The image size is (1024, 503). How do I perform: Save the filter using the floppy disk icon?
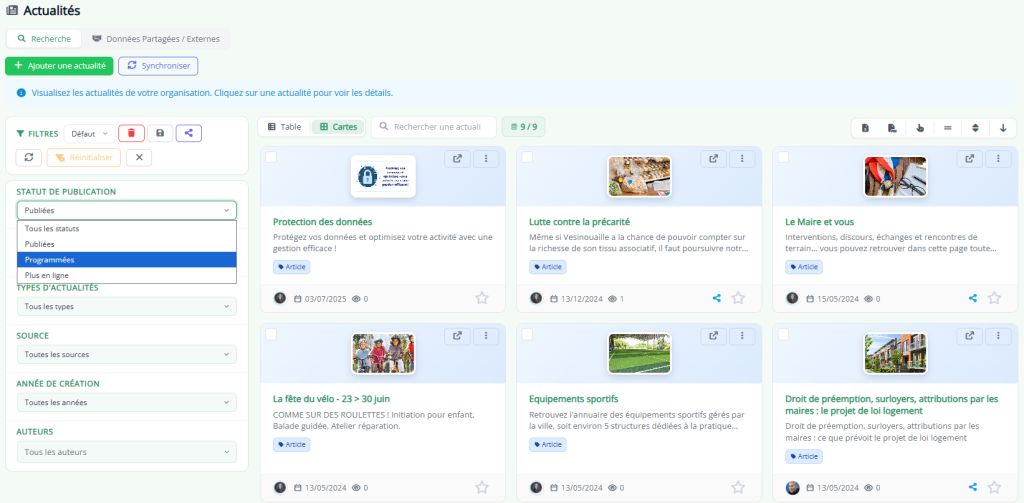point(160,133)
